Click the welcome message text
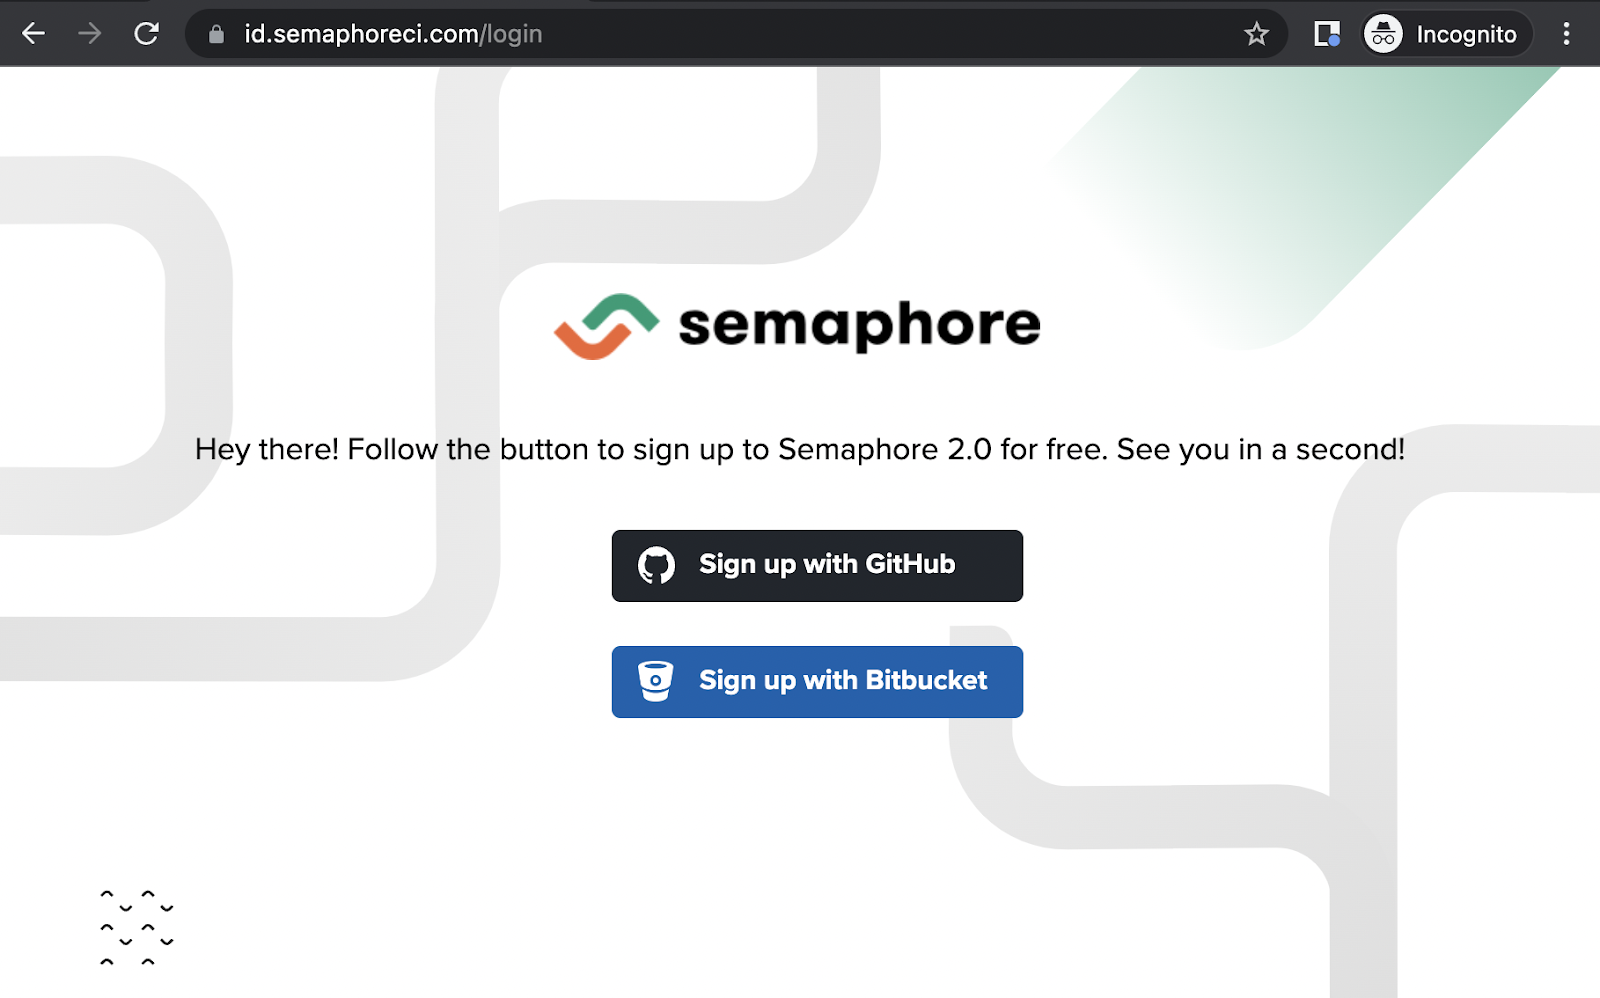 tap(800, 449)
